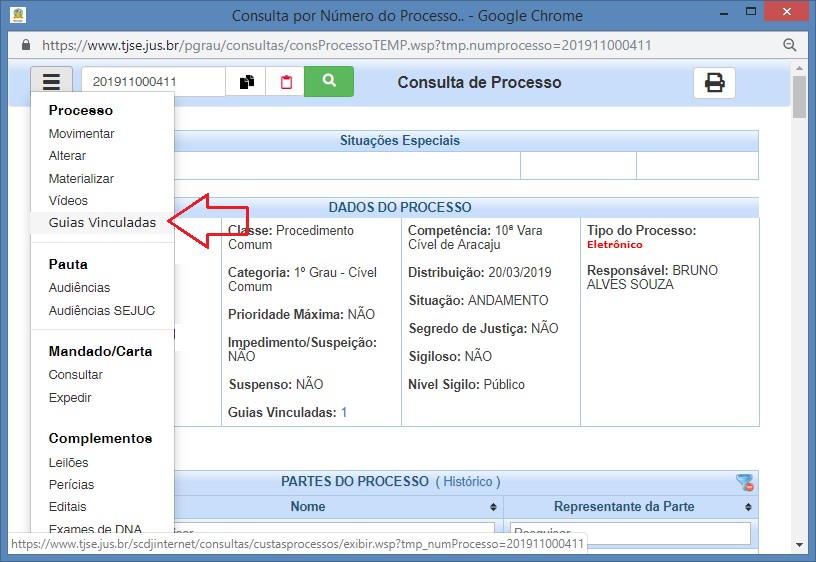Screen dimensions: 816x562
Task: Clear filters with the funnel icon
Action: pyautogui.click(x=745, y=483)
